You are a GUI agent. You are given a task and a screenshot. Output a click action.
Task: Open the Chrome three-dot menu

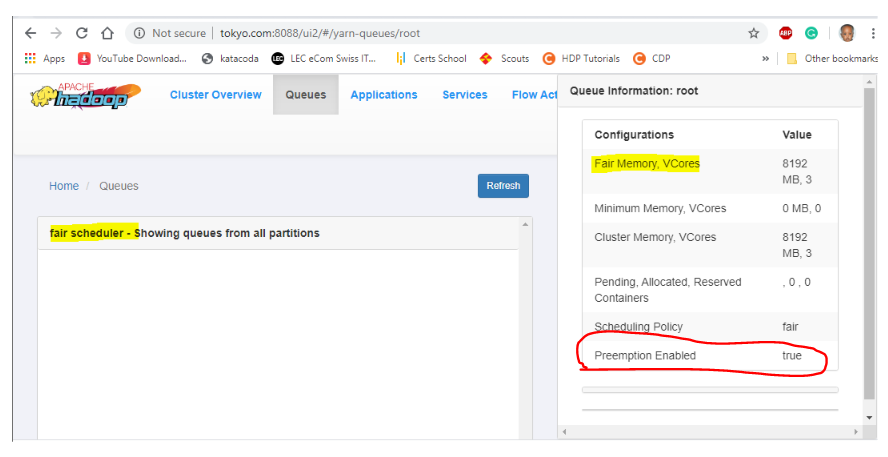(x=874, y=33)
